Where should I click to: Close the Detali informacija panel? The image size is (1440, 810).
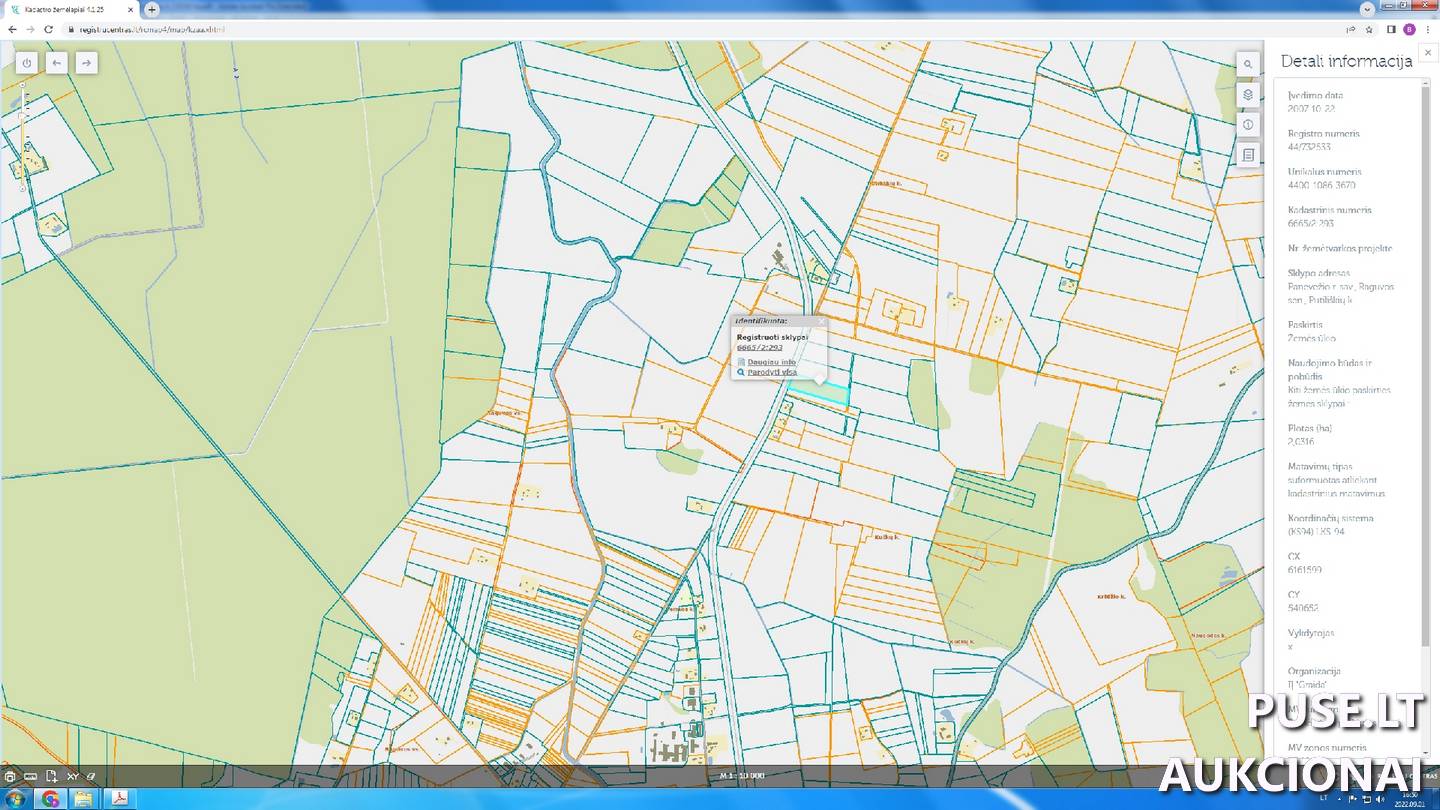(x=1428, y=52)
